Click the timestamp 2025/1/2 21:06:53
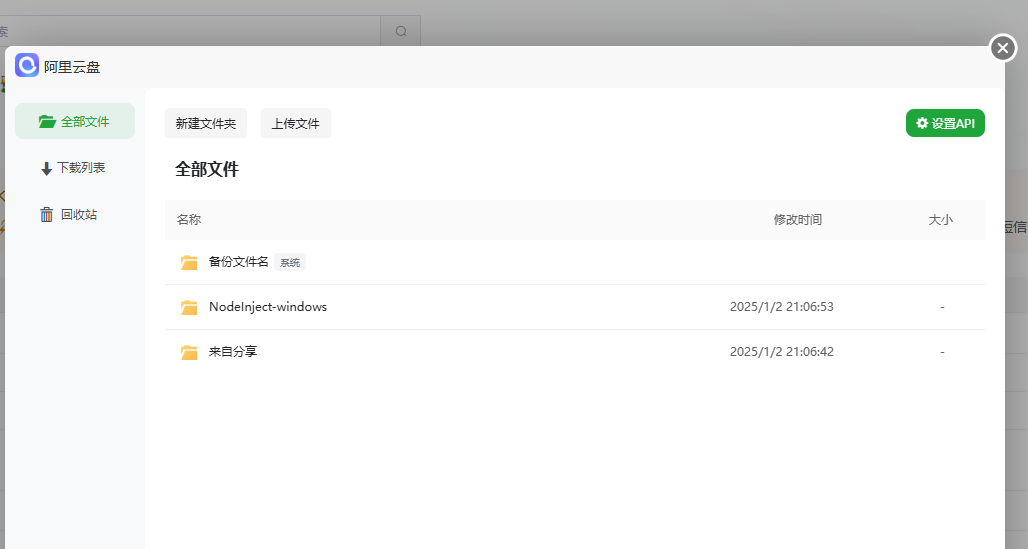Screen dimensions: 1028x549 tap(781, 307)
